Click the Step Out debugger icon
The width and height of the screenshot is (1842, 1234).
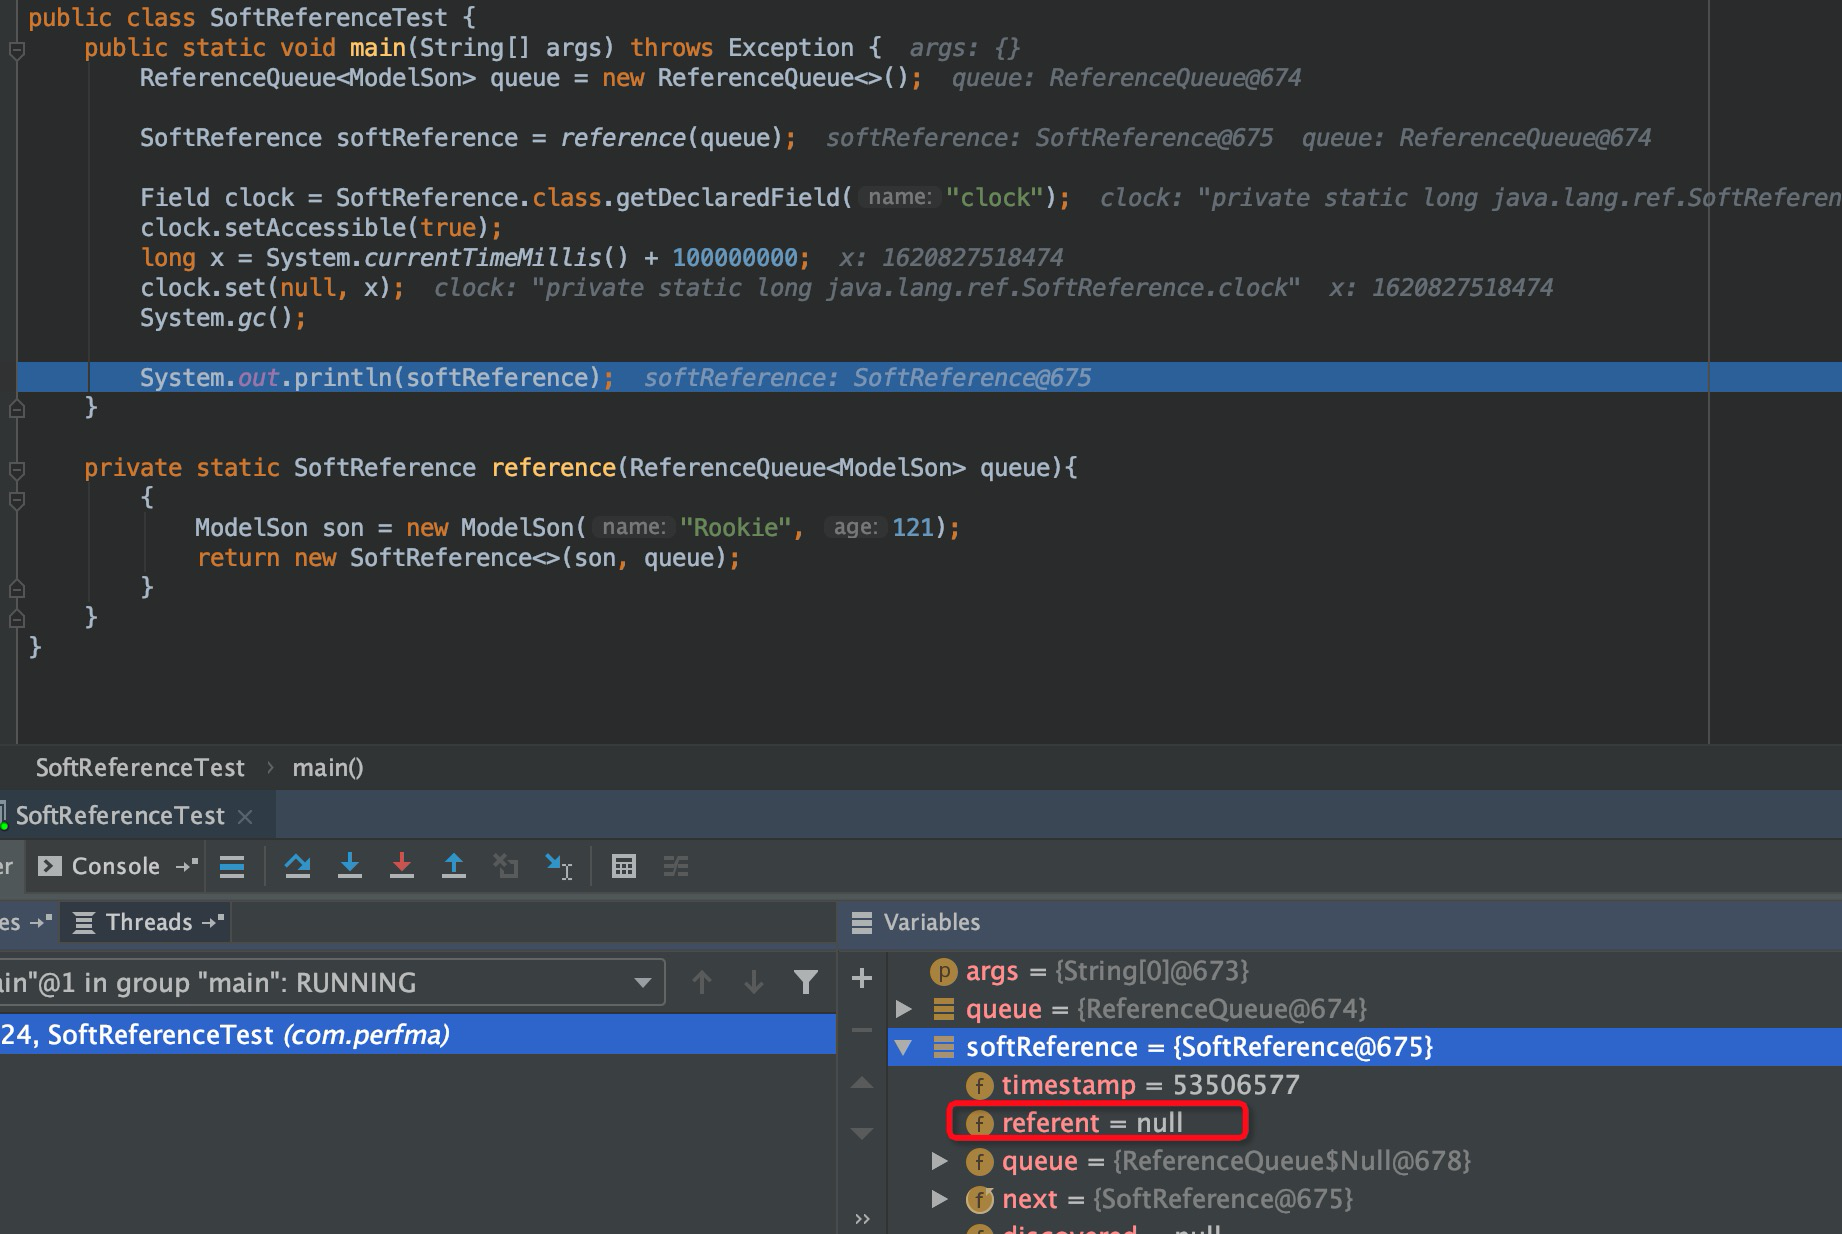tap(454, 866)
